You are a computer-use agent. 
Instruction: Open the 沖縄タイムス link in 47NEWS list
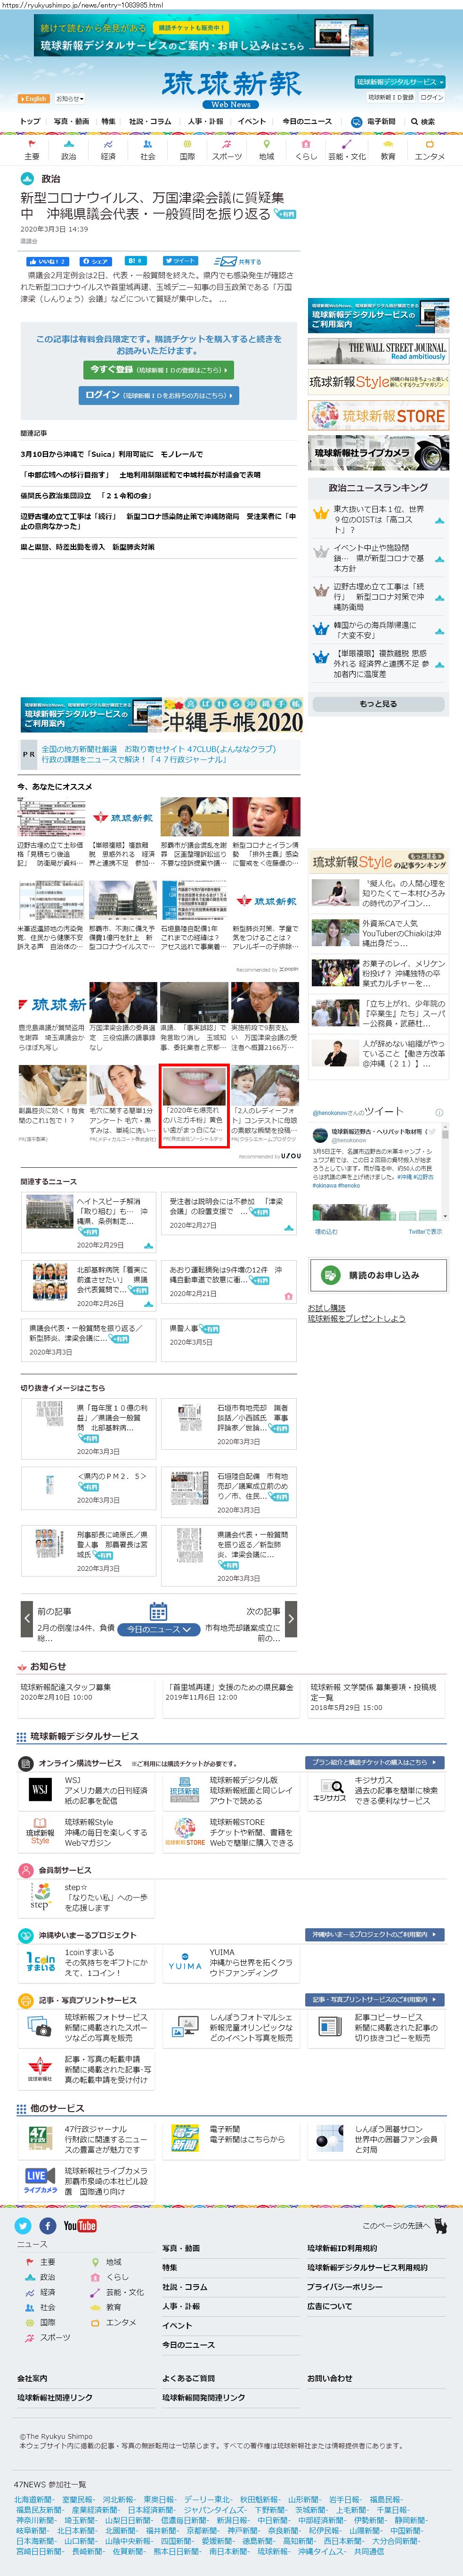322,2551
